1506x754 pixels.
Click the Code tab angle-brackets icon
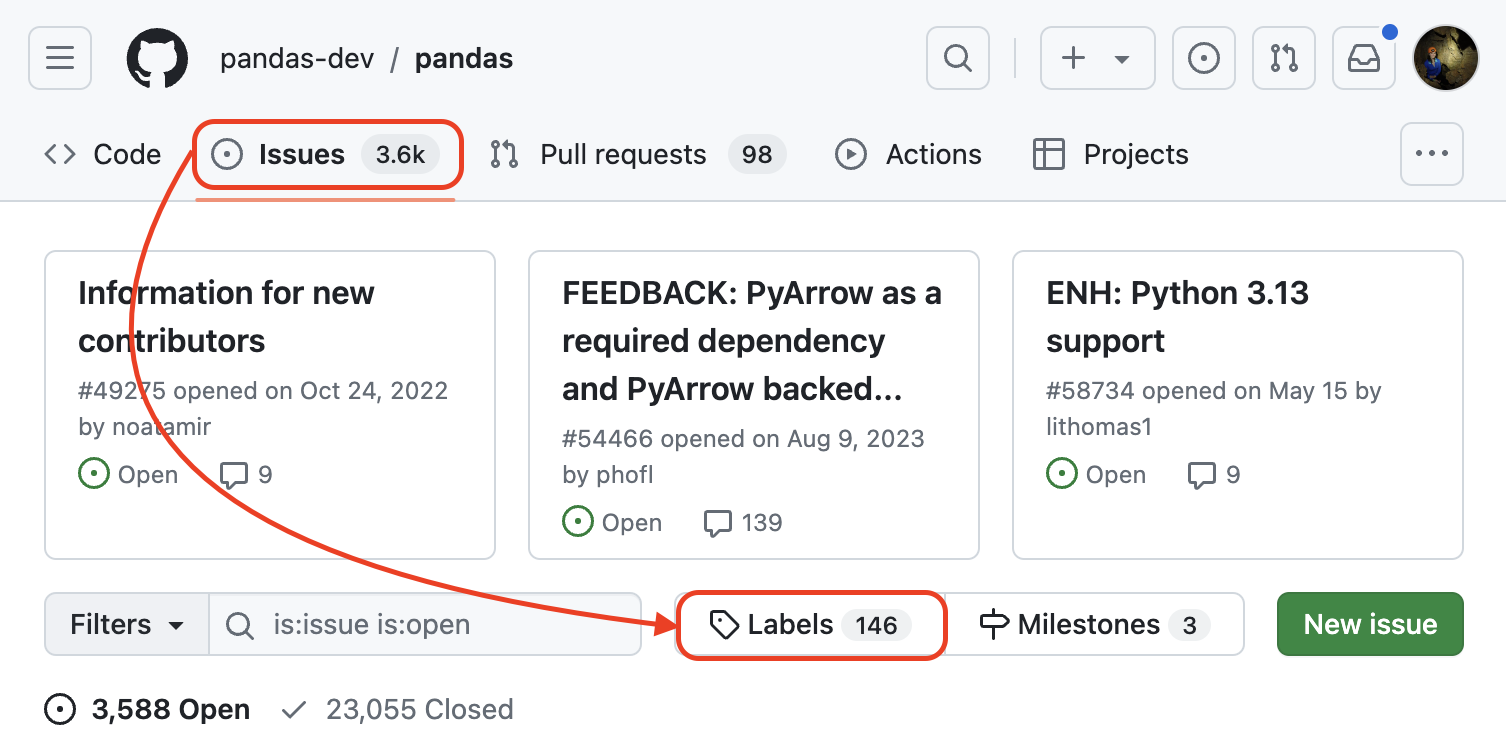[x=60, y=154]
